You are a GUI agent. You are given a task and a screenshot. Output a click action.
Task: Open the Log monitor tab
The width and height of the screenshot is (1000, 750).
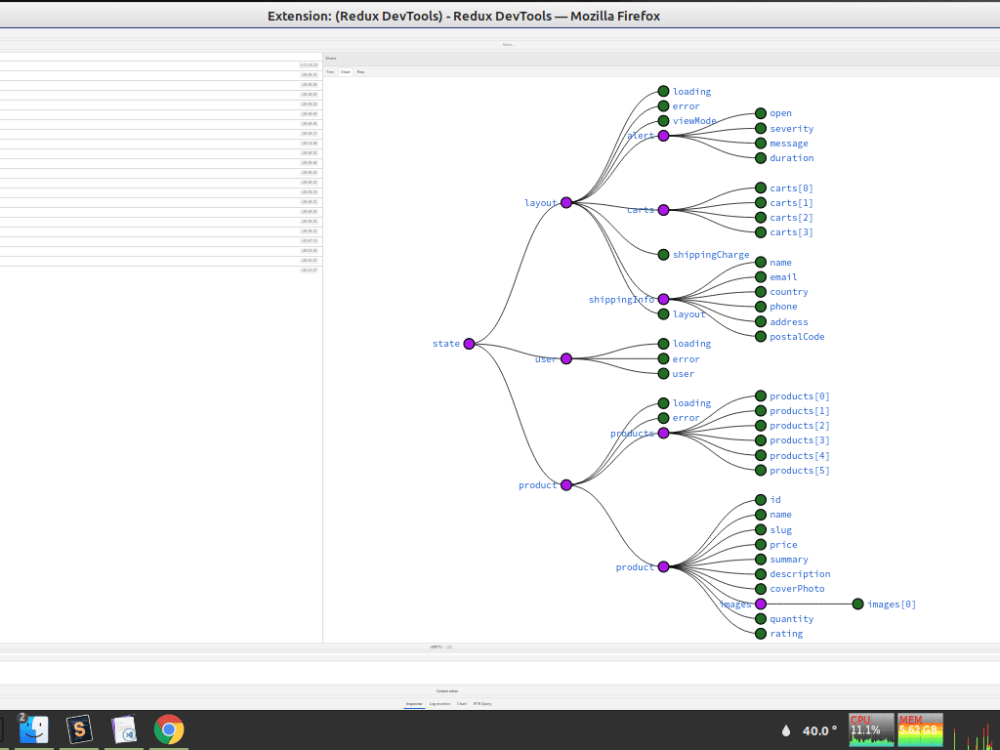440,704
